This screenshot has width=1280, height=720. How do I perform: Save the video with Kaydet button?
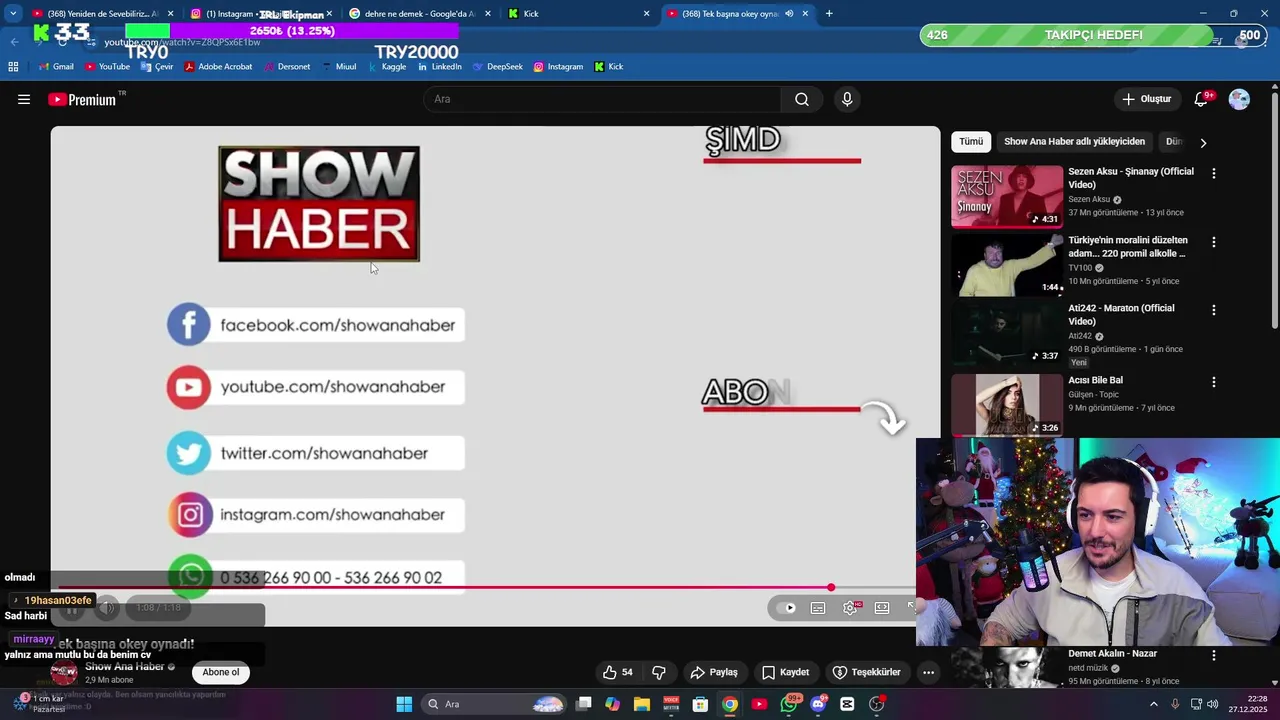[x=785, y=672]
